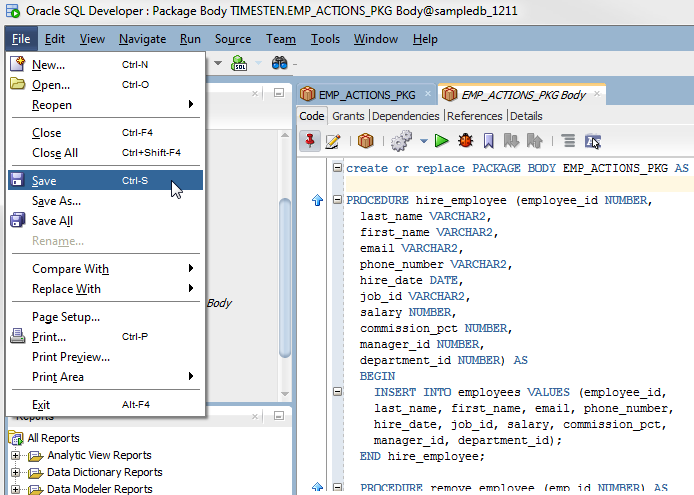Click the Save floppy disk icon

(x=17, y=180)
